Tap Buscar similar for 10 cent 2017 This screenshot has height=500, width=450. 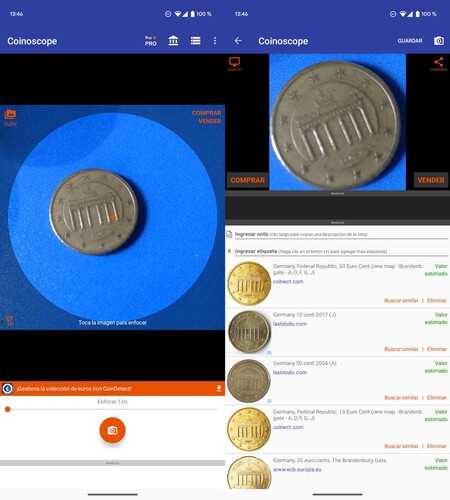coord(401,349)
